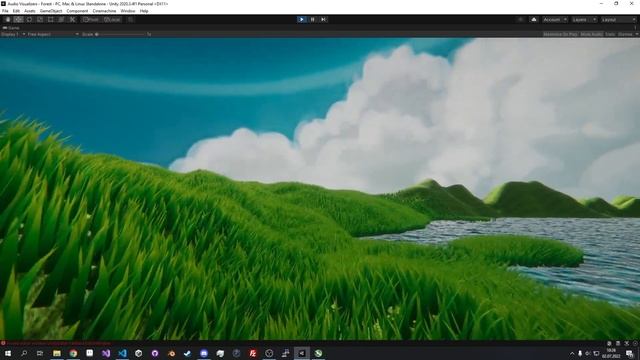Click the red console error message
Viewport: 640px width, 360px height.
coord(58,343)
